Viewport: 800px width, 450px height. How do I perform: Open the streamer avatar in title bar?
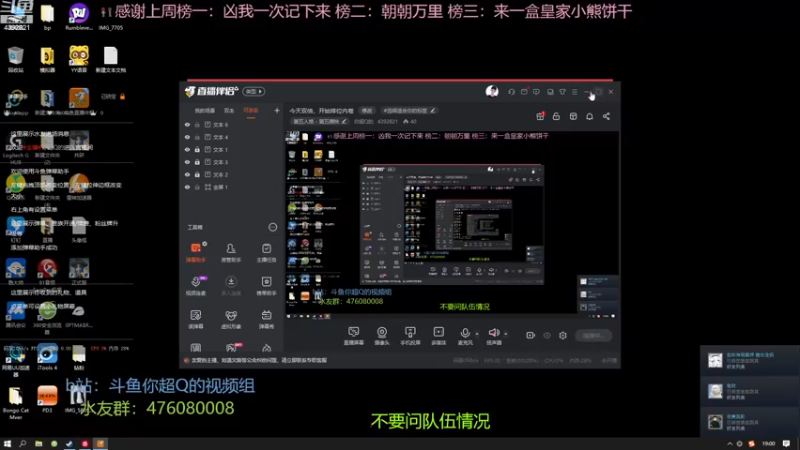(492, 91)
